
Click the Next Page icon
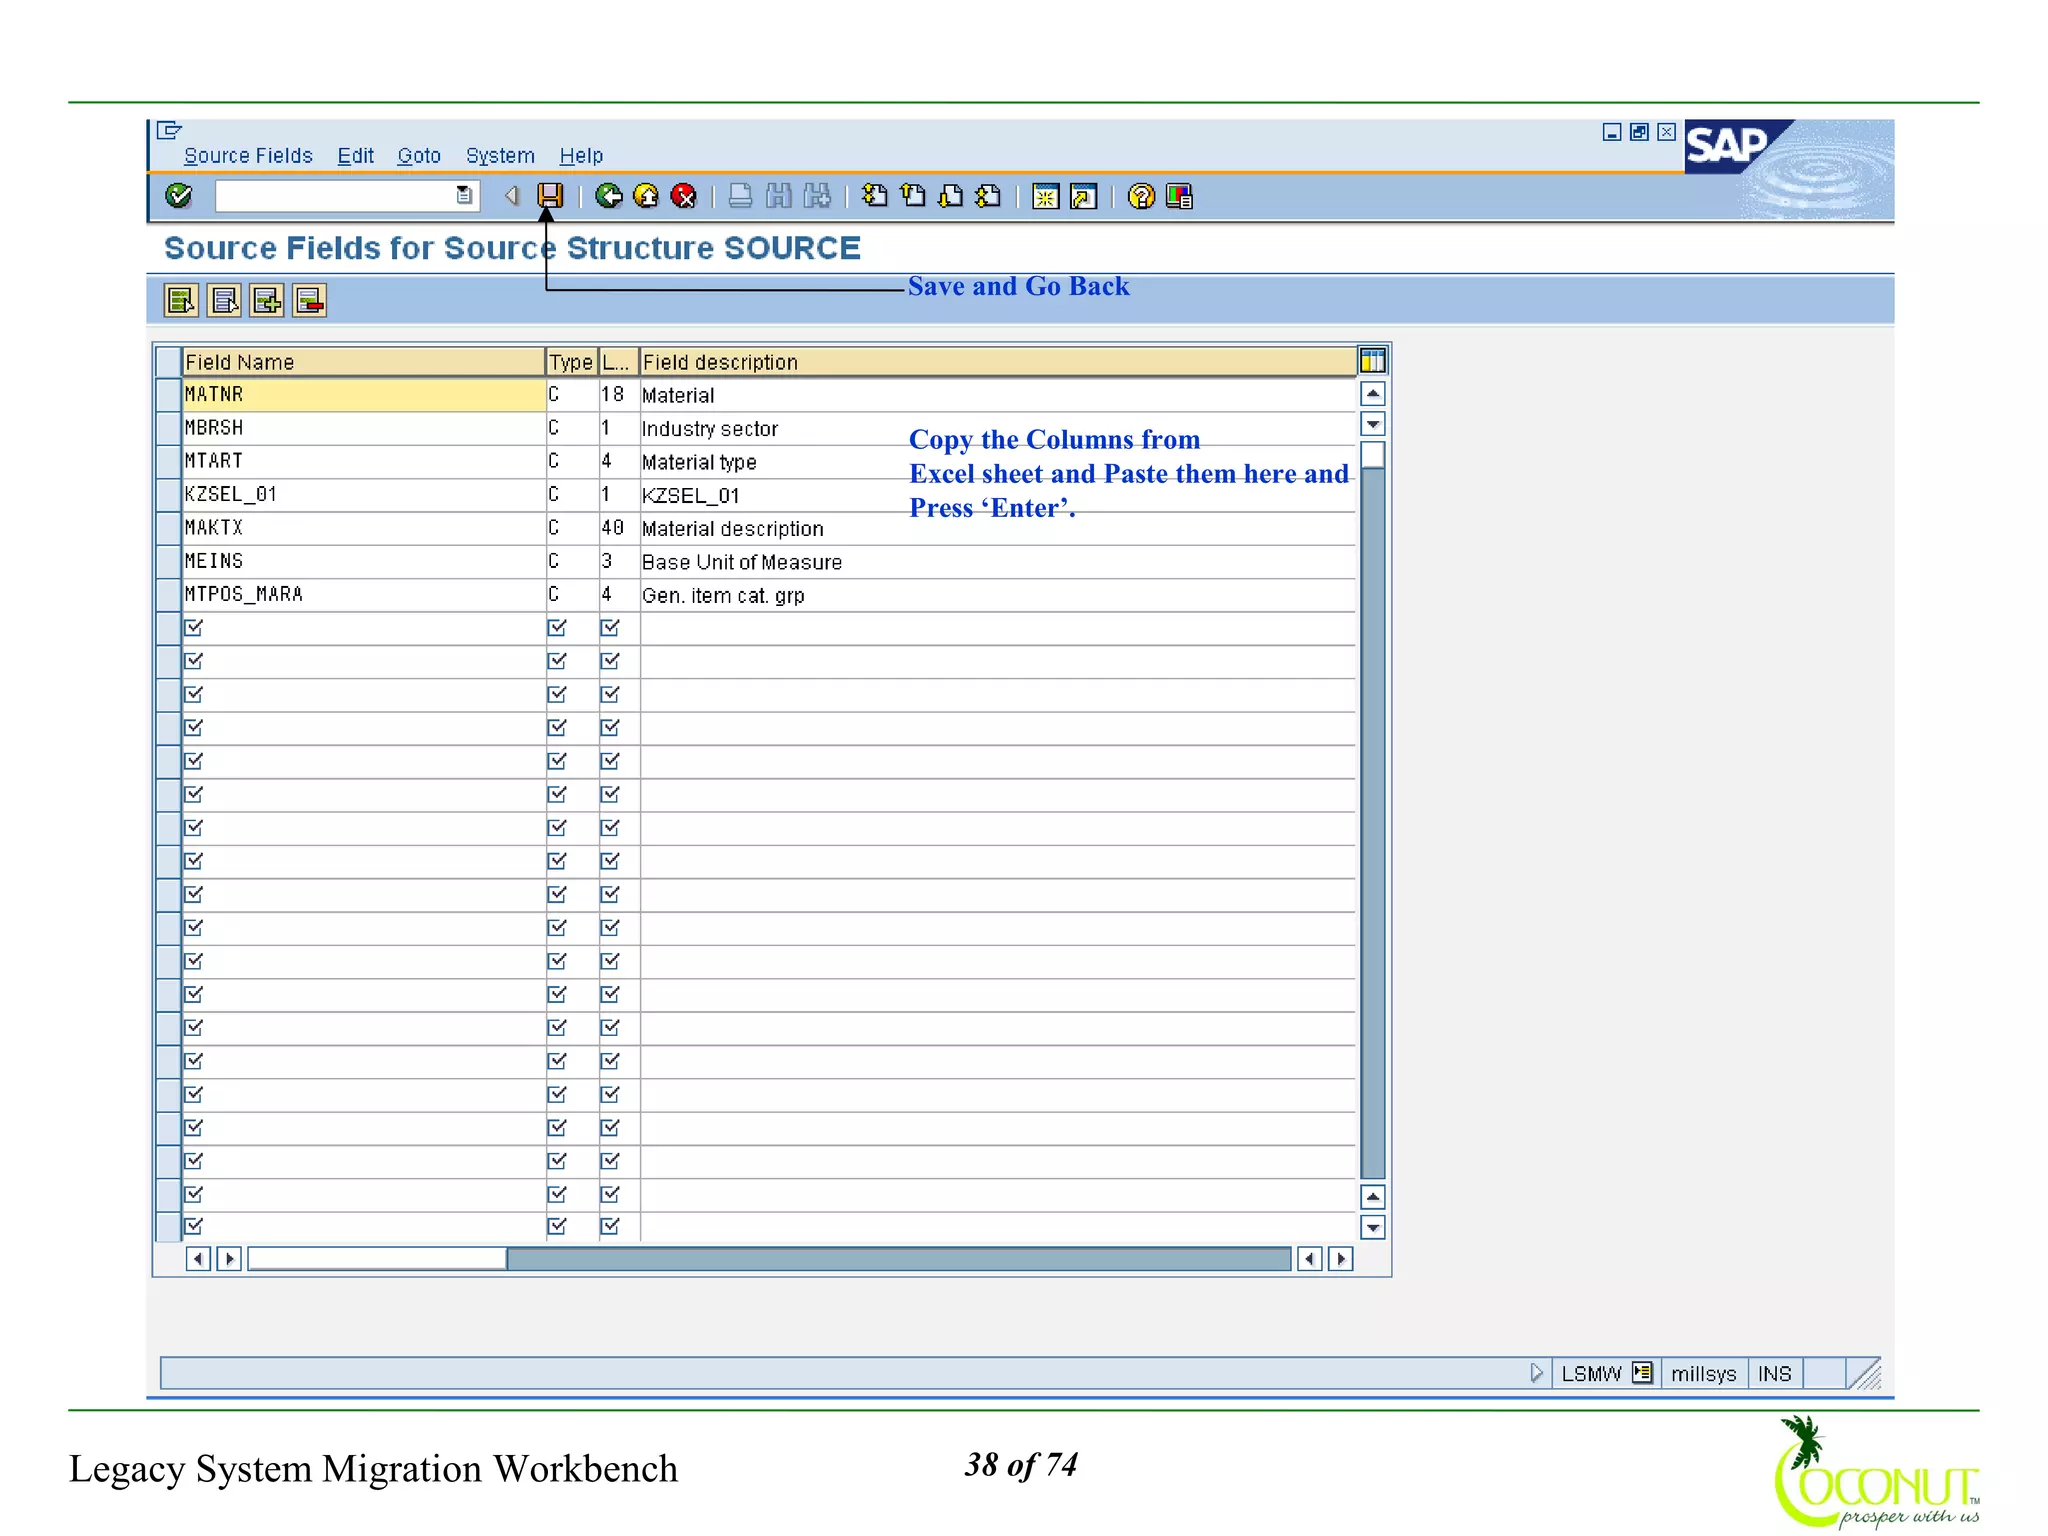click(951, 196)
